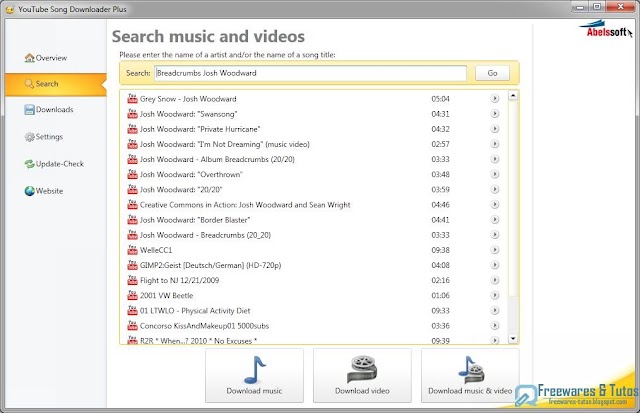
Task: Play preview of Flight to NJ 12/21/2009
Action: (495, 280)
